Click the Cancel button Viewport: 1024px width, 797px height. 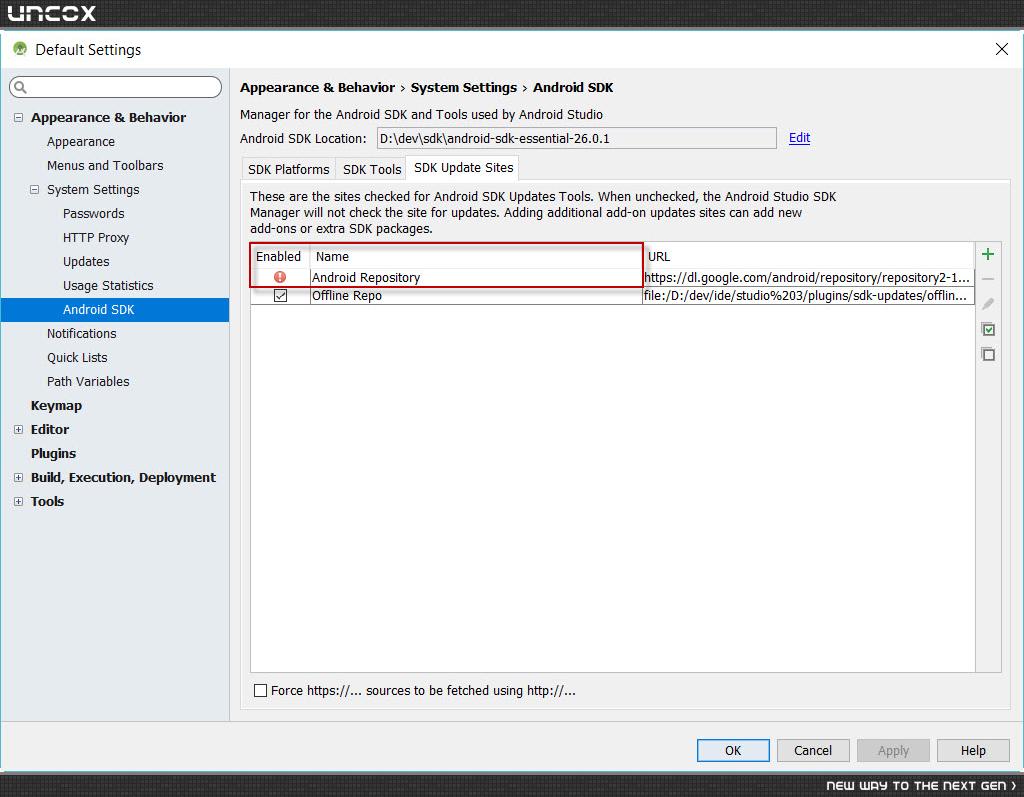[x=813, y=751]
